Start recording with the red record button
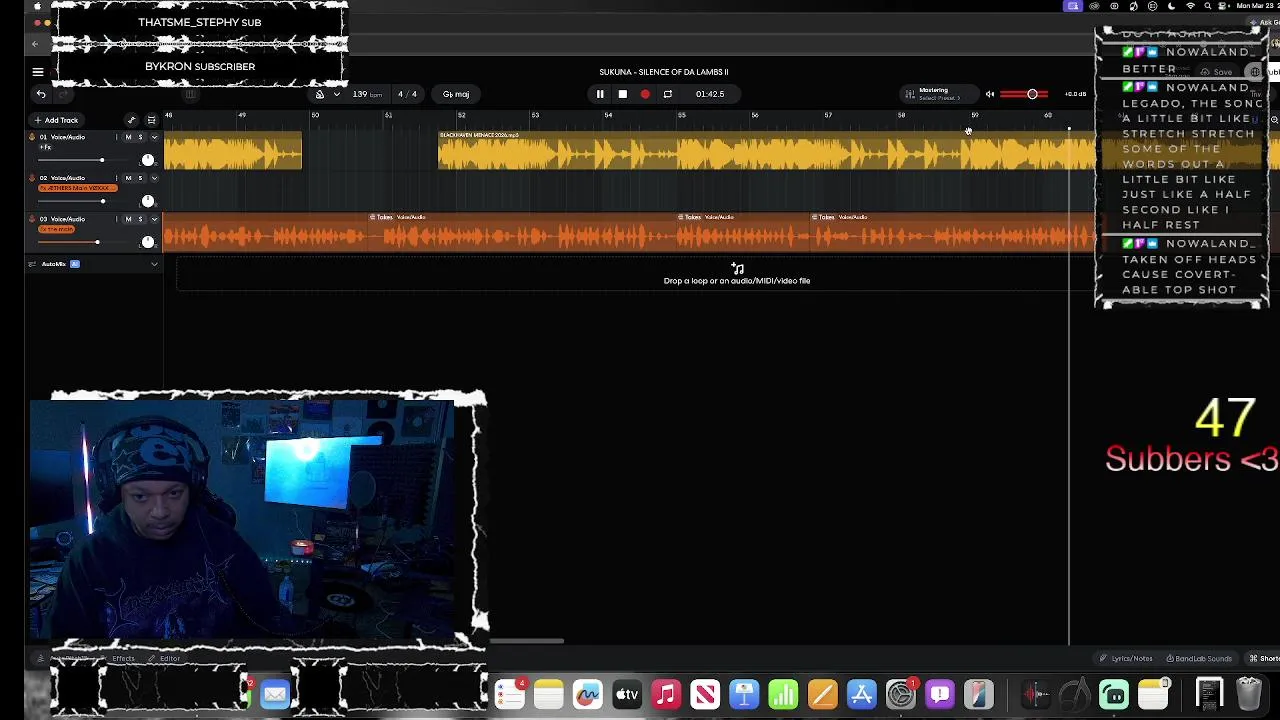This screenshot has width=1280, height=720. 645,94
